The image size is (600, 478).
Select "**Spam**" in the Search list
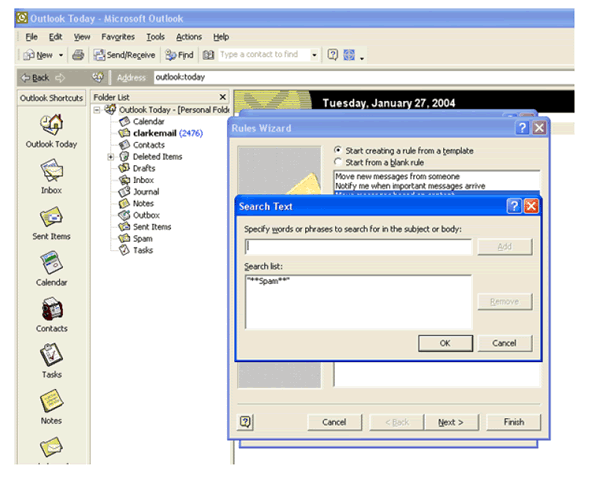[x=268, y=281]
